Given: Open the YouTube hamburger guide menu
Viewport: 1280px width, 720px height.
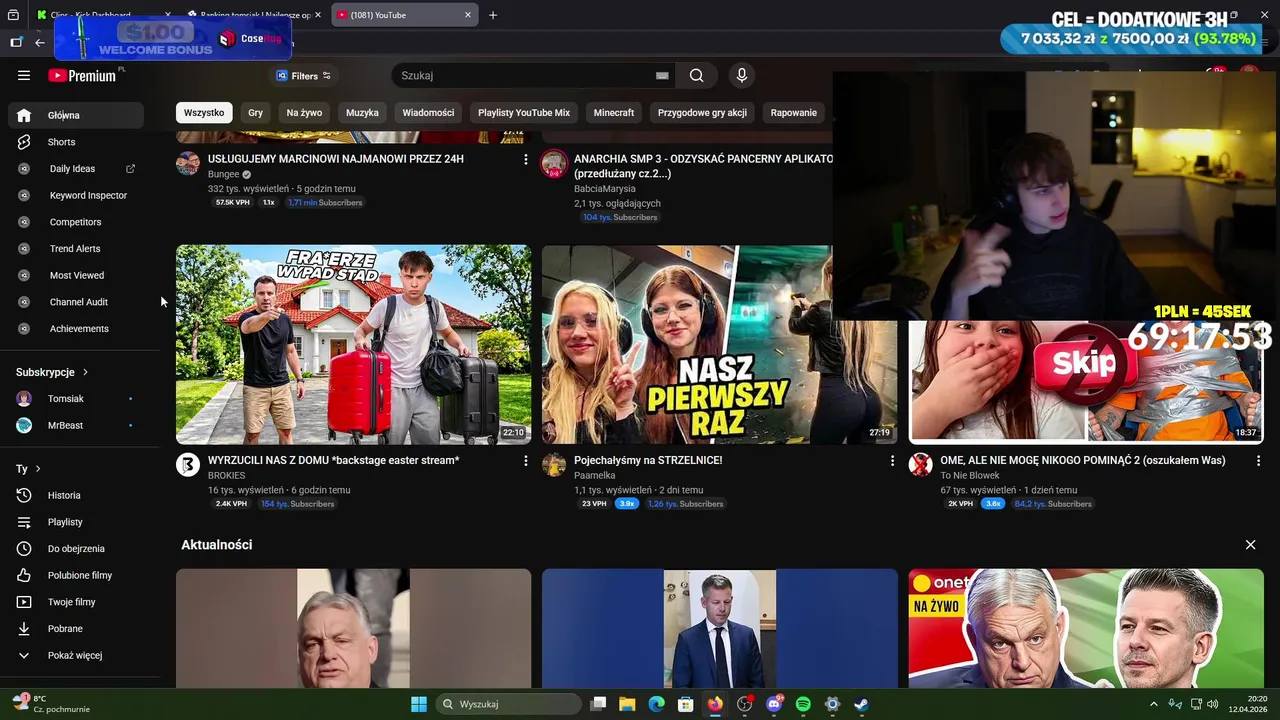Looking at the screenshot, I should pos(24,75).
